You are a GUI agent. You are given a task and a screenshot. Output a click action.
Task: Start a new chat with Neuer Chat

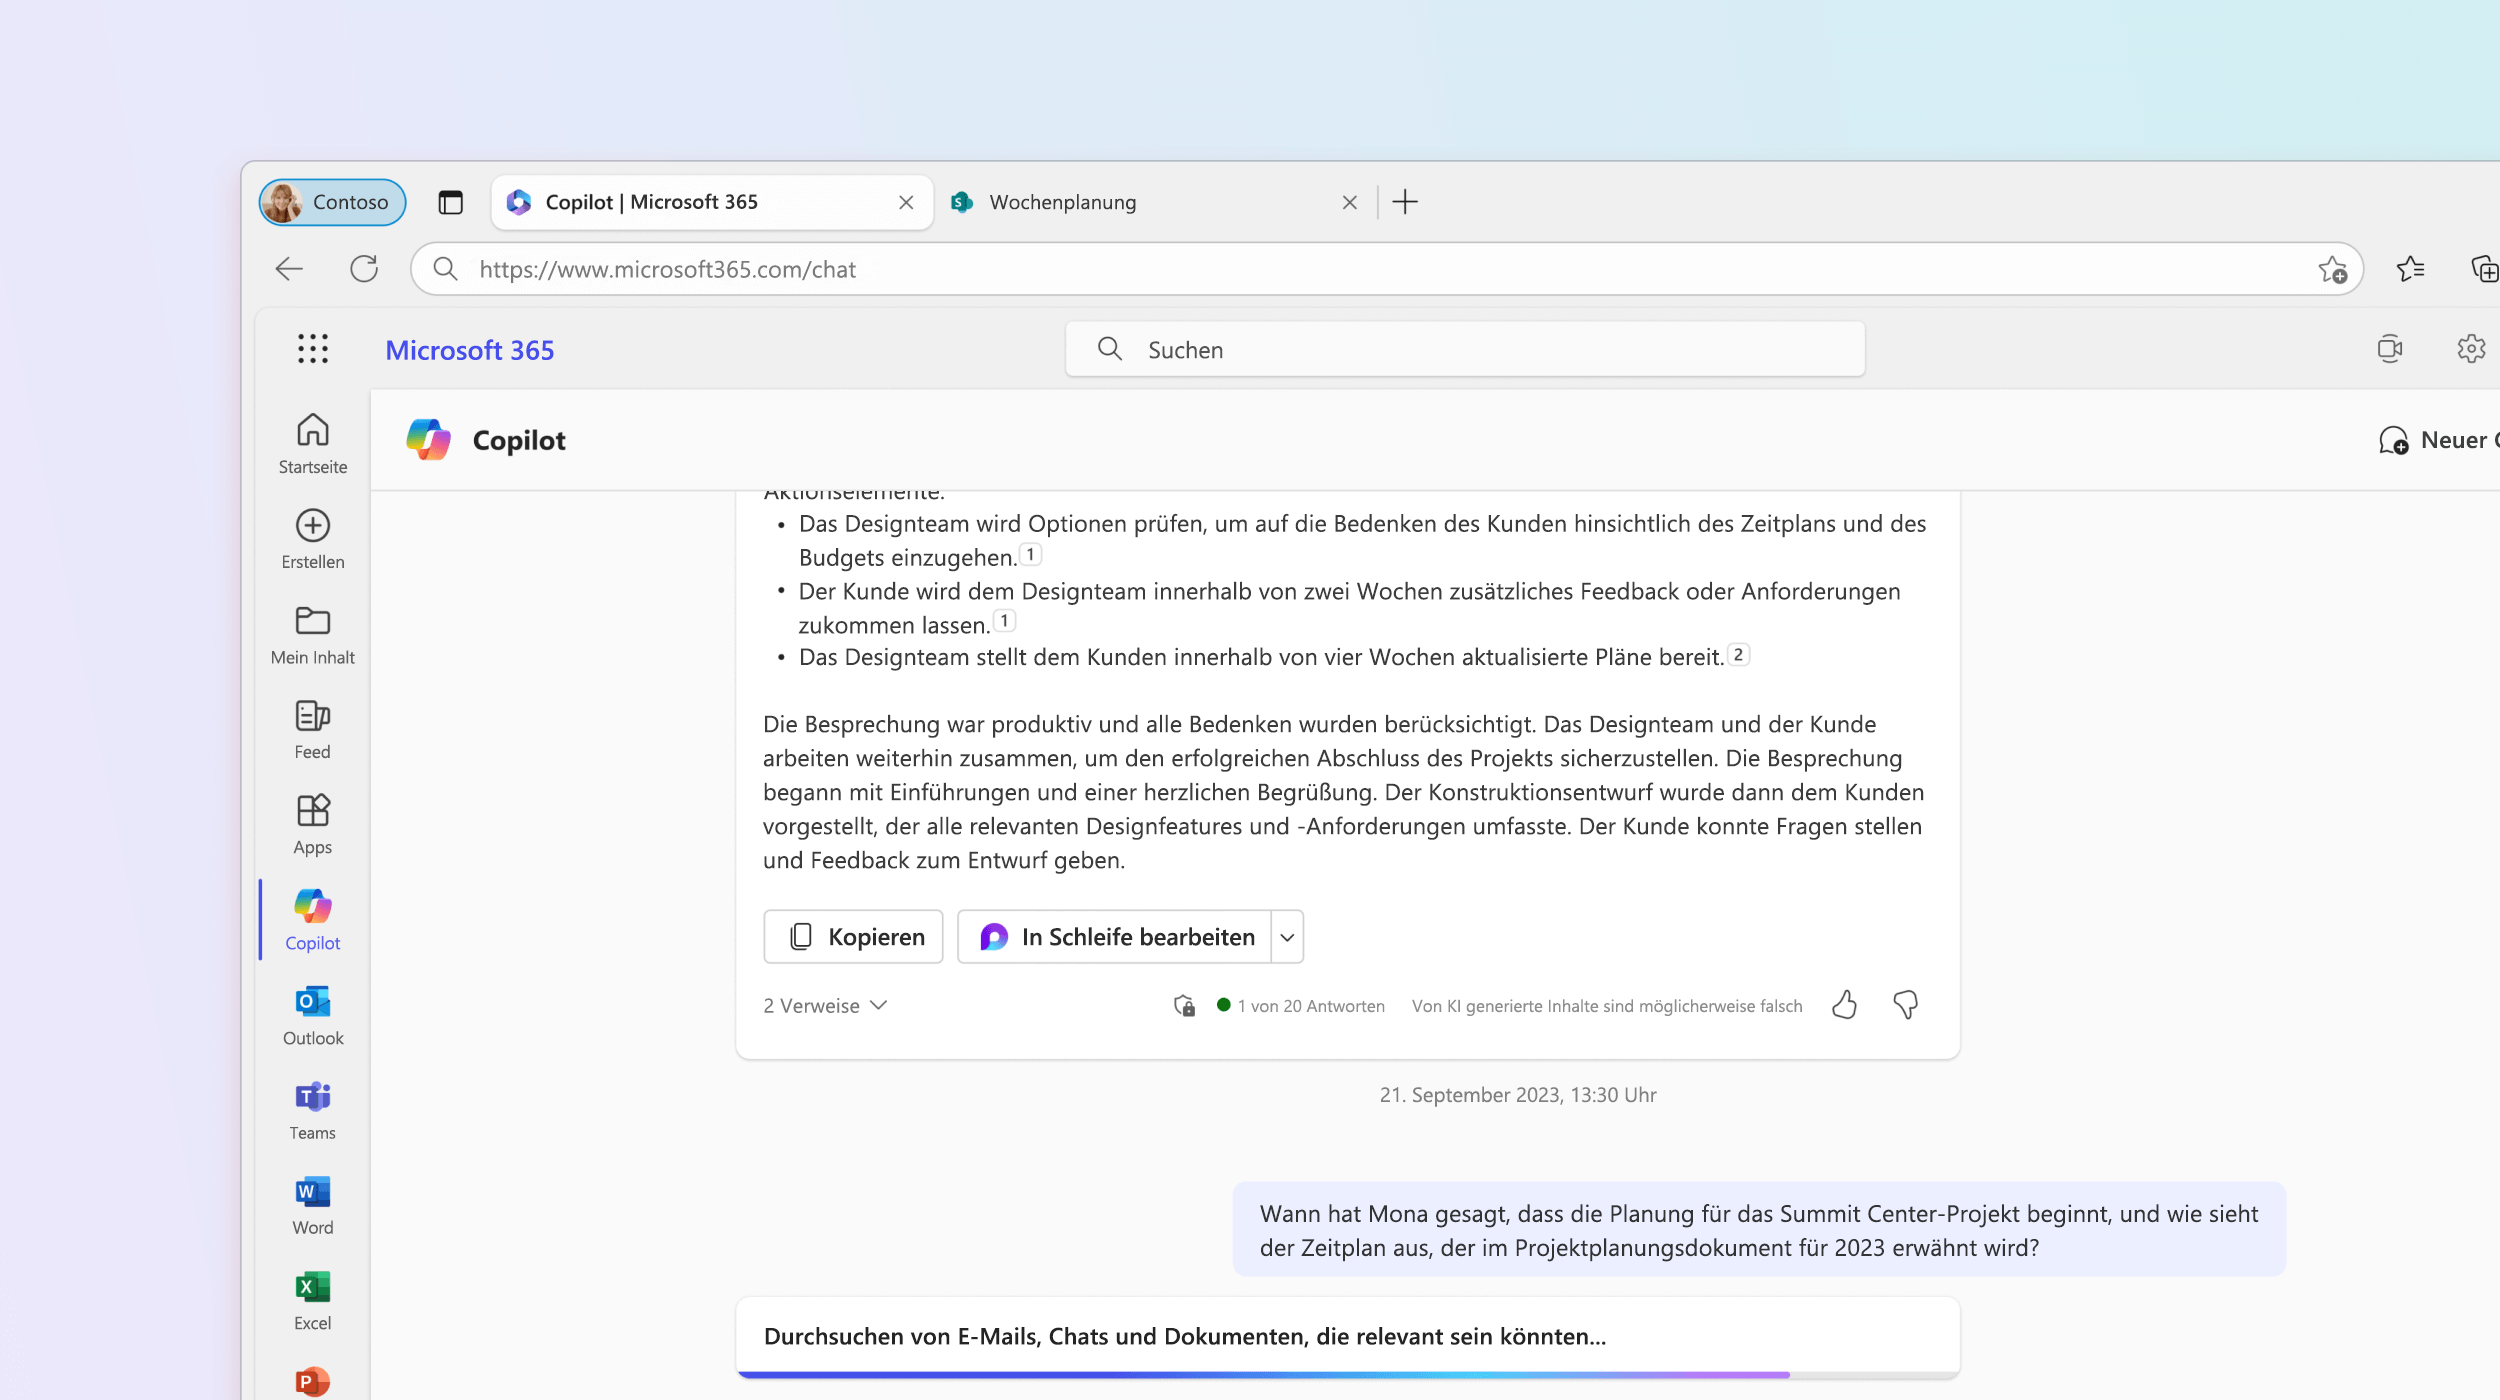pyautogui.click(x=2438, y=440)
